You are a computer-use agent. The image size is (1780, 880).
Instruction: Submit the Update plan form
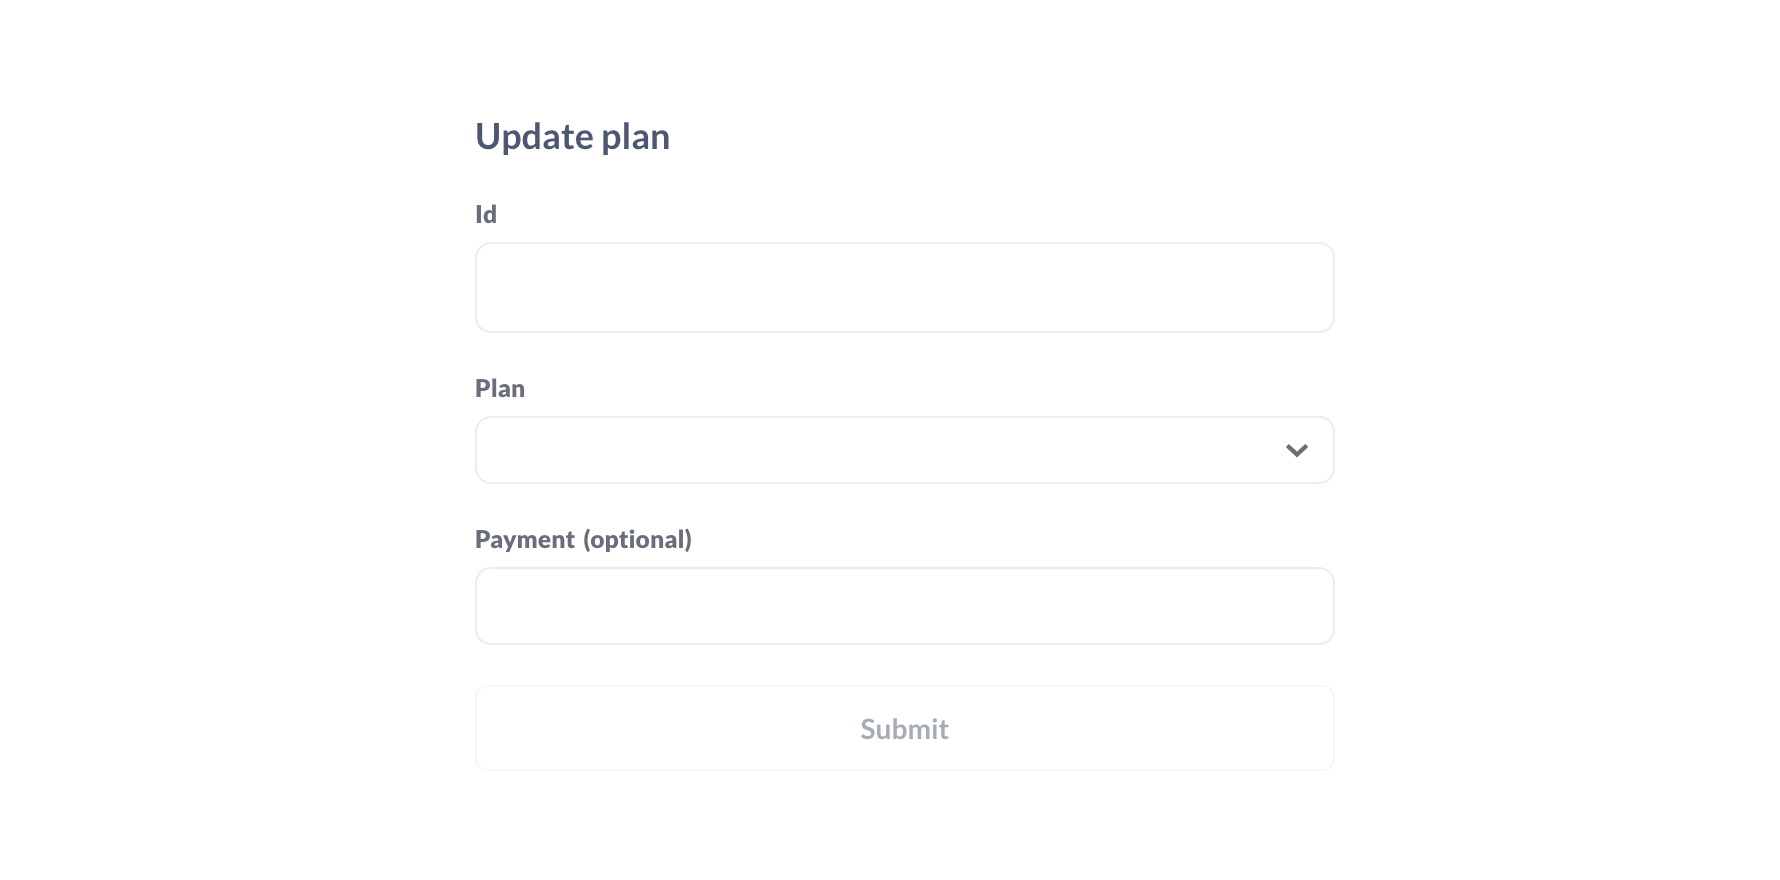click(x=903, y=728)
